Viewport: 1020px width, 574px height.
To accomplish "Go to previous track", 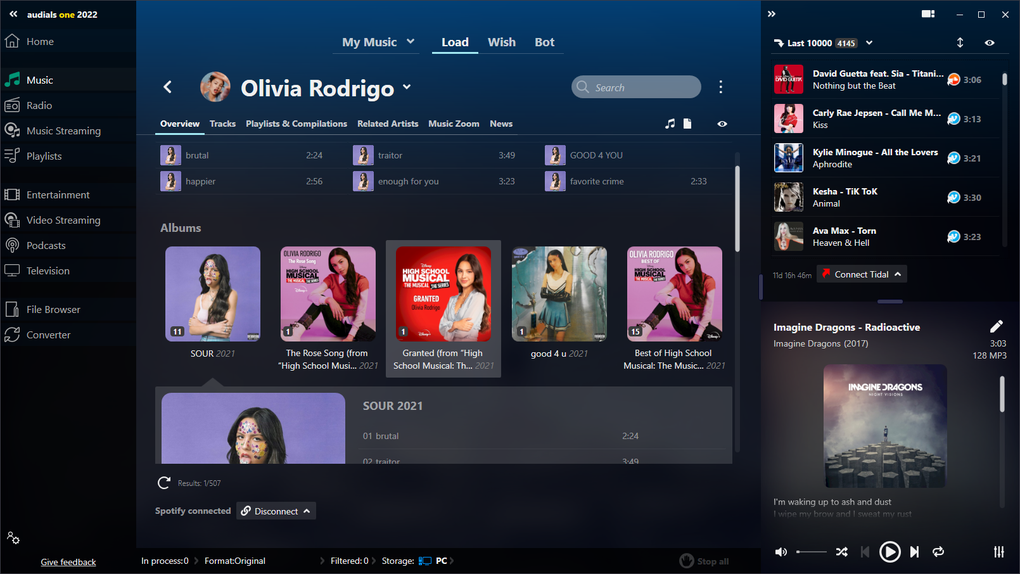I will pyautogui.click(x=865, y=552).
